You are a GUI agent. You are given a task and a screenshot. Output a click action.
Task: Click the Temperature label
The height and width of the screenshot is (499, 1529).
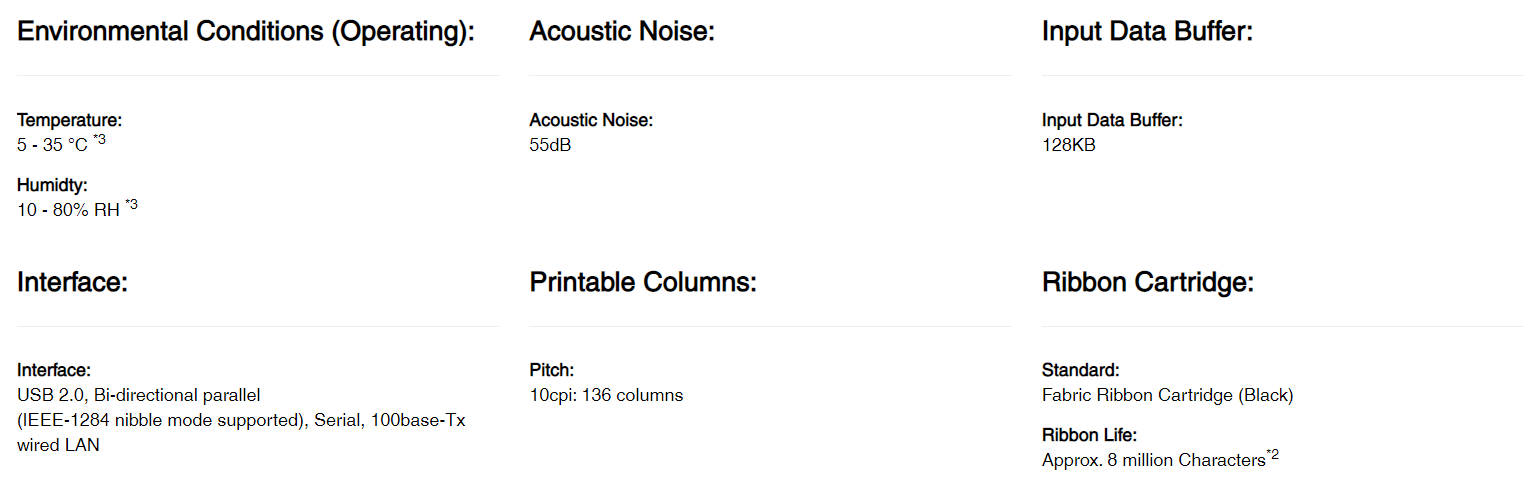(x=69, y=120)
